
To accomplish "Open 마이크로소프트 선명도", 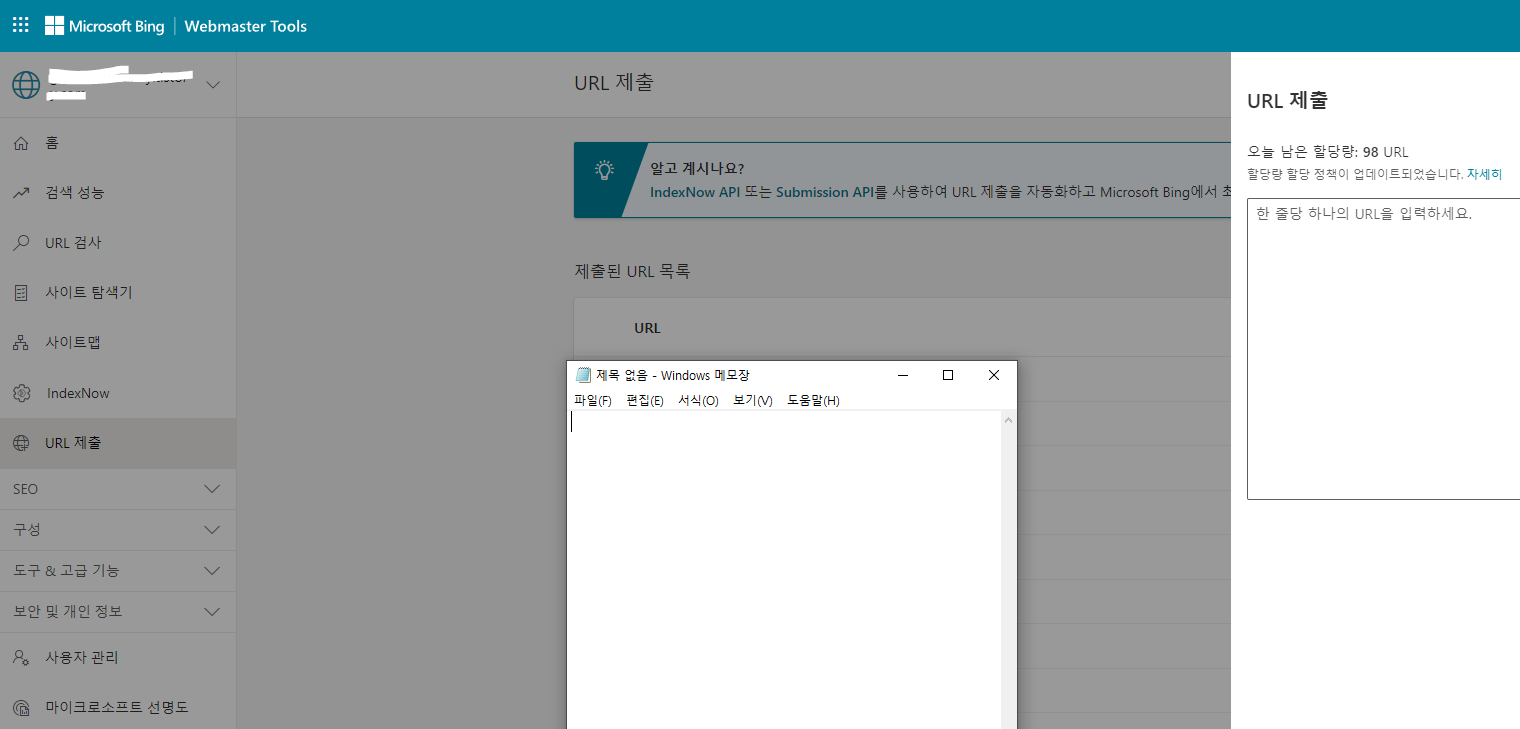I will tap(118, 708).
